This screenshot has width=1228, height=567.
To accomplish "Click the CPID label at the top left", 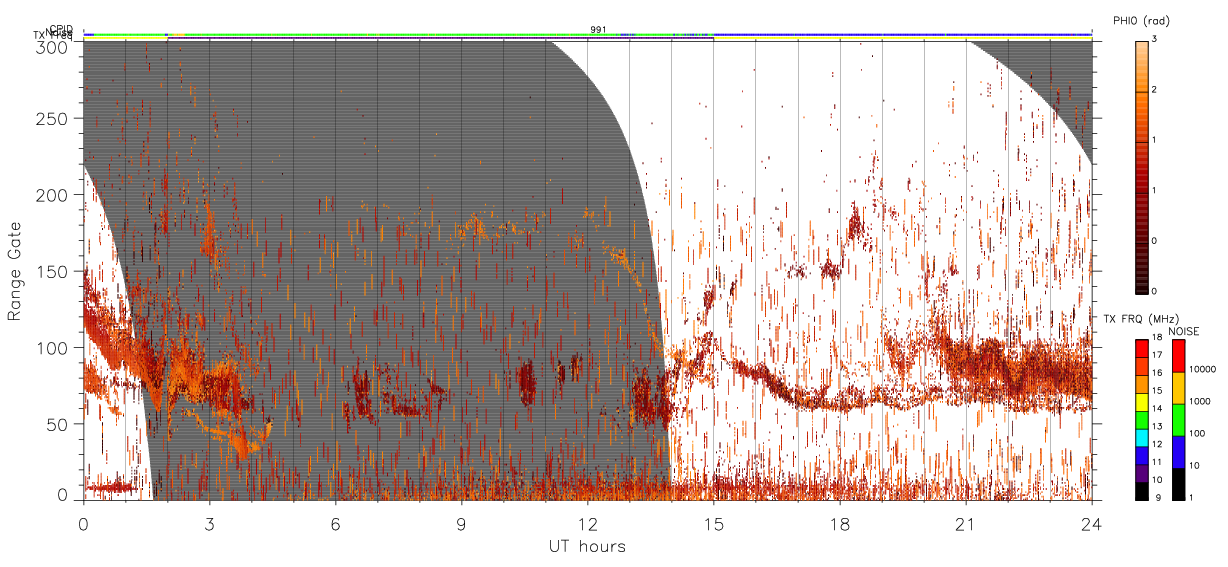I will (61, 29).
